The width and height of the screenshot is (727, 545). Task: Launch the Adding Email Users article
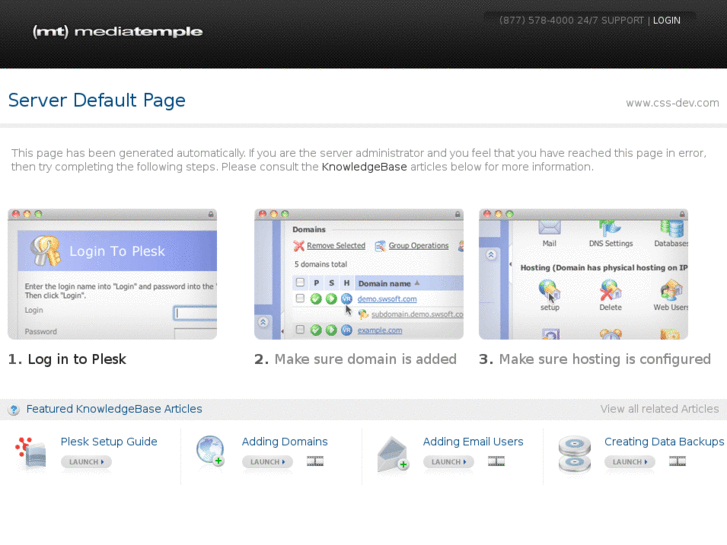[448, 462]
